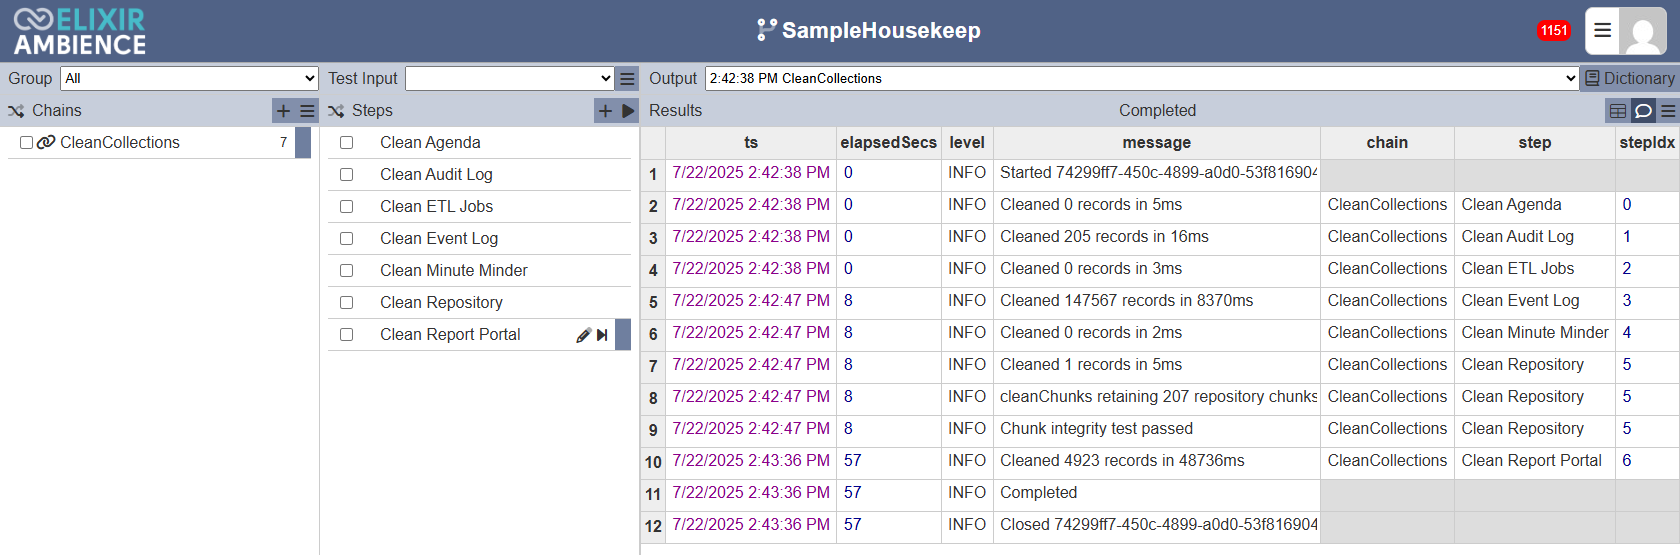Open the Output run selection dropdown
Viewport: 1680px width, 555px height.
pyautogui.click(x=1142, y=79)
